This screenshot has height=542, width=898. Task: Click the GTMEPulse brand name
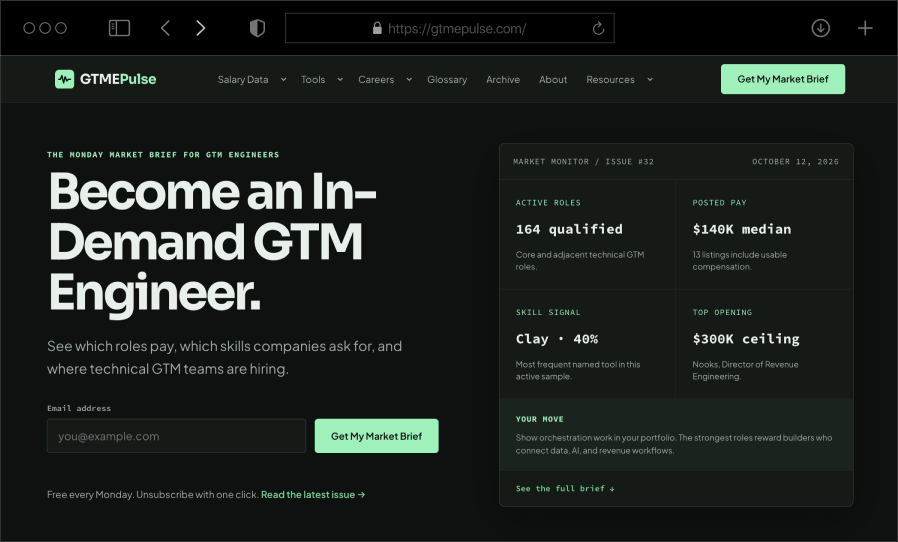[x=118, y=79]
